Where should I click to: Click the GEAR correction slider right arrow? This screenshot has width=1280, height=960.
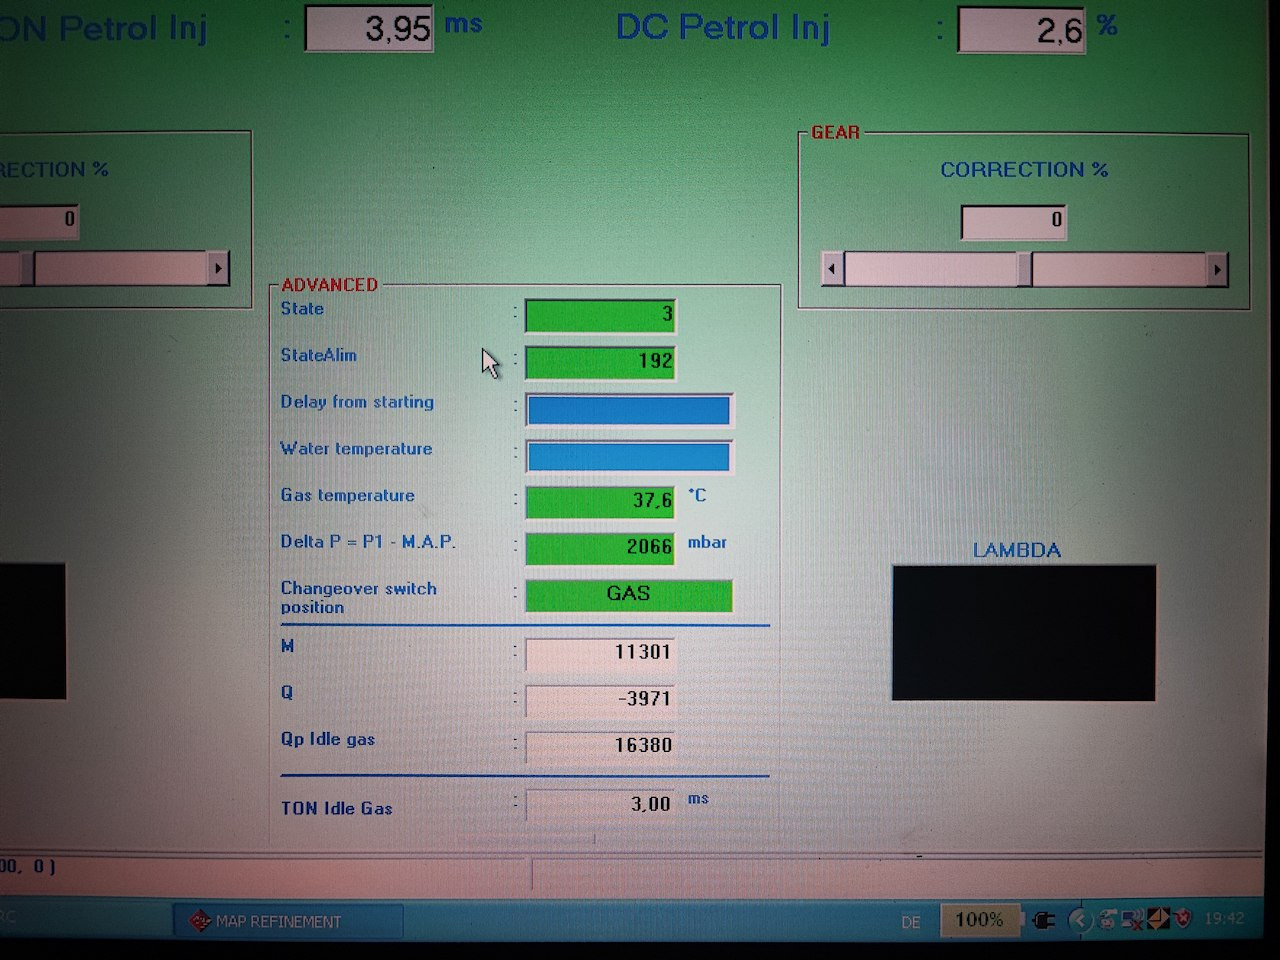[1216, 269]
